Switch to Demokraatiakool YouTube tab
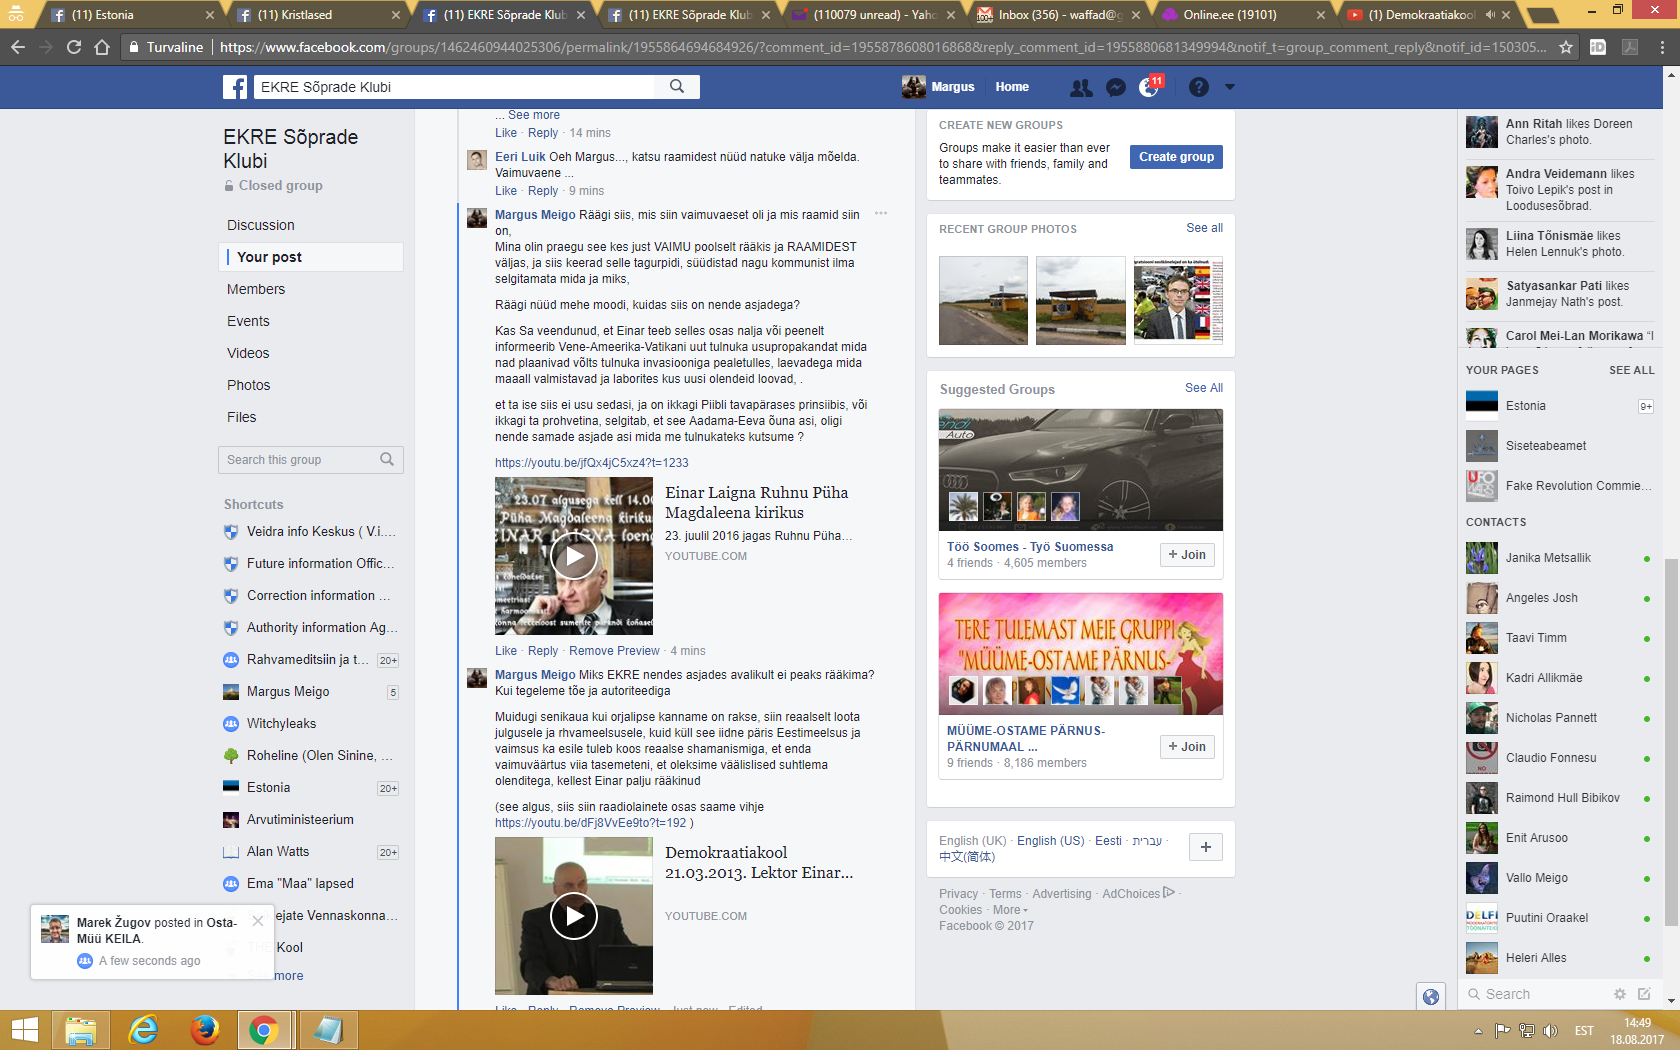The width and height of the screenshot is (1680, 1050). 1429,15
